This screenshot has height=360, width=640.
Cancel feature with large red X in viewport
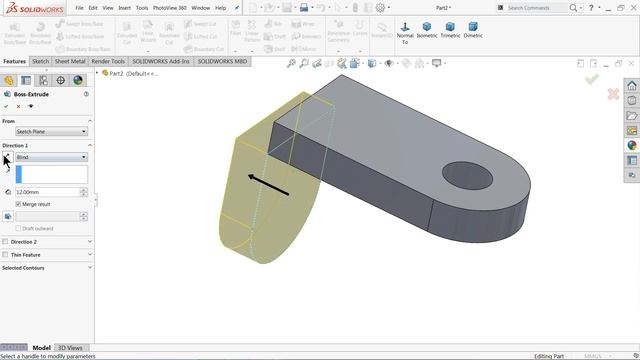click(613, 94)
